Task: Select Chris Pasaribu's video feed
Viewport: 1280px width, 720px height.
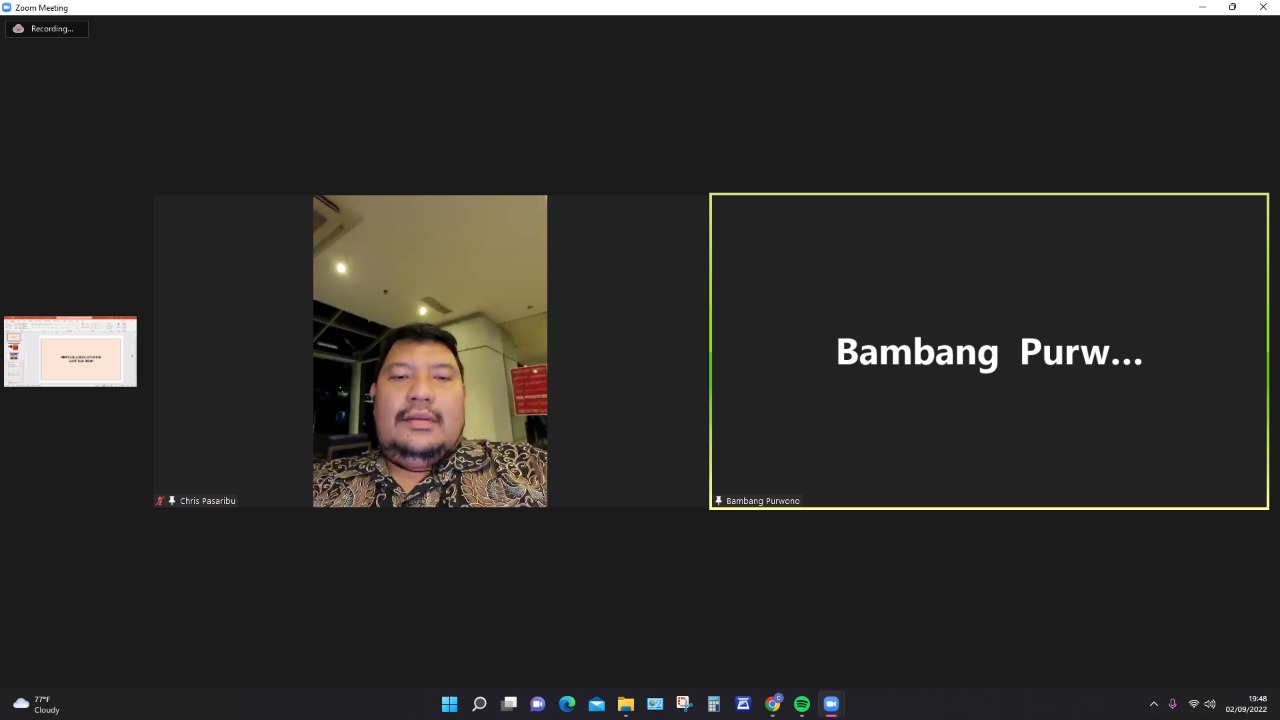Action: 430,351
